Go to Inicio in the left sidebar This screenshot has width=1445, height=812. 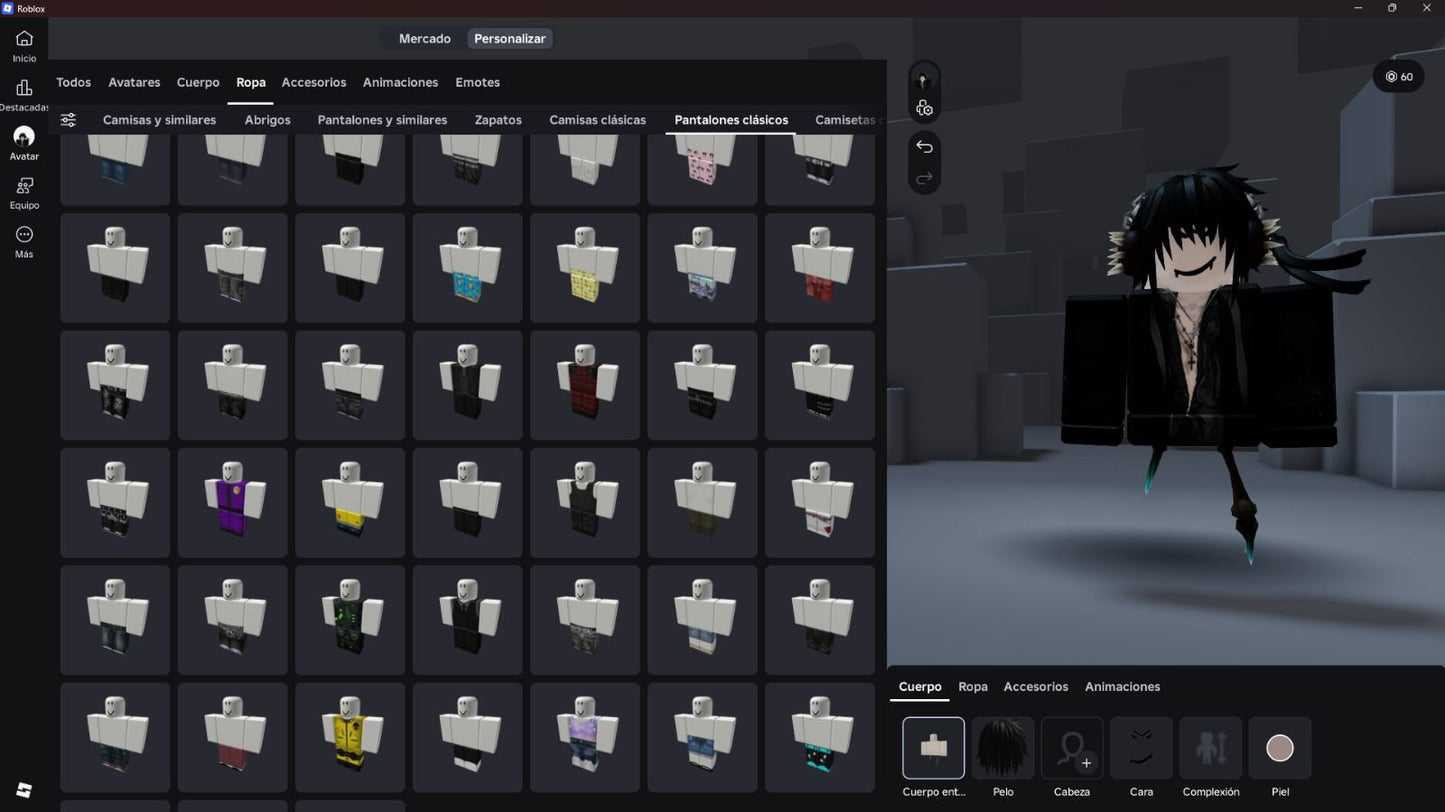point(24,46)
